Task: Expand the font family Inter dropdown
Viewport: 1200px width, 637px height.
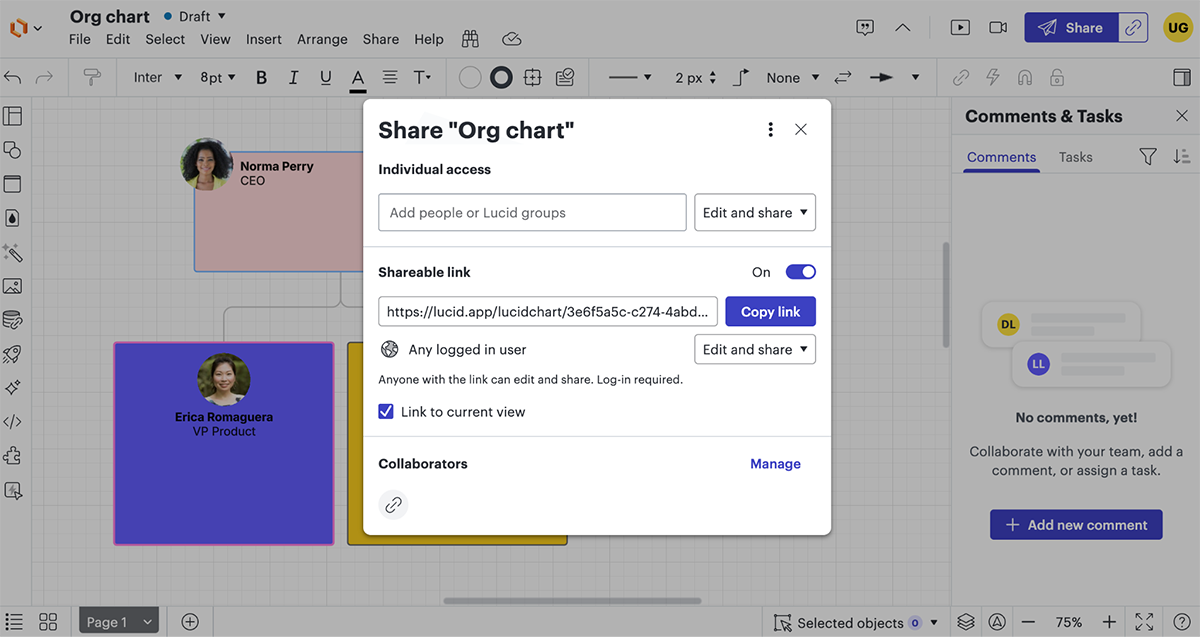Action: tap(158, 77)
